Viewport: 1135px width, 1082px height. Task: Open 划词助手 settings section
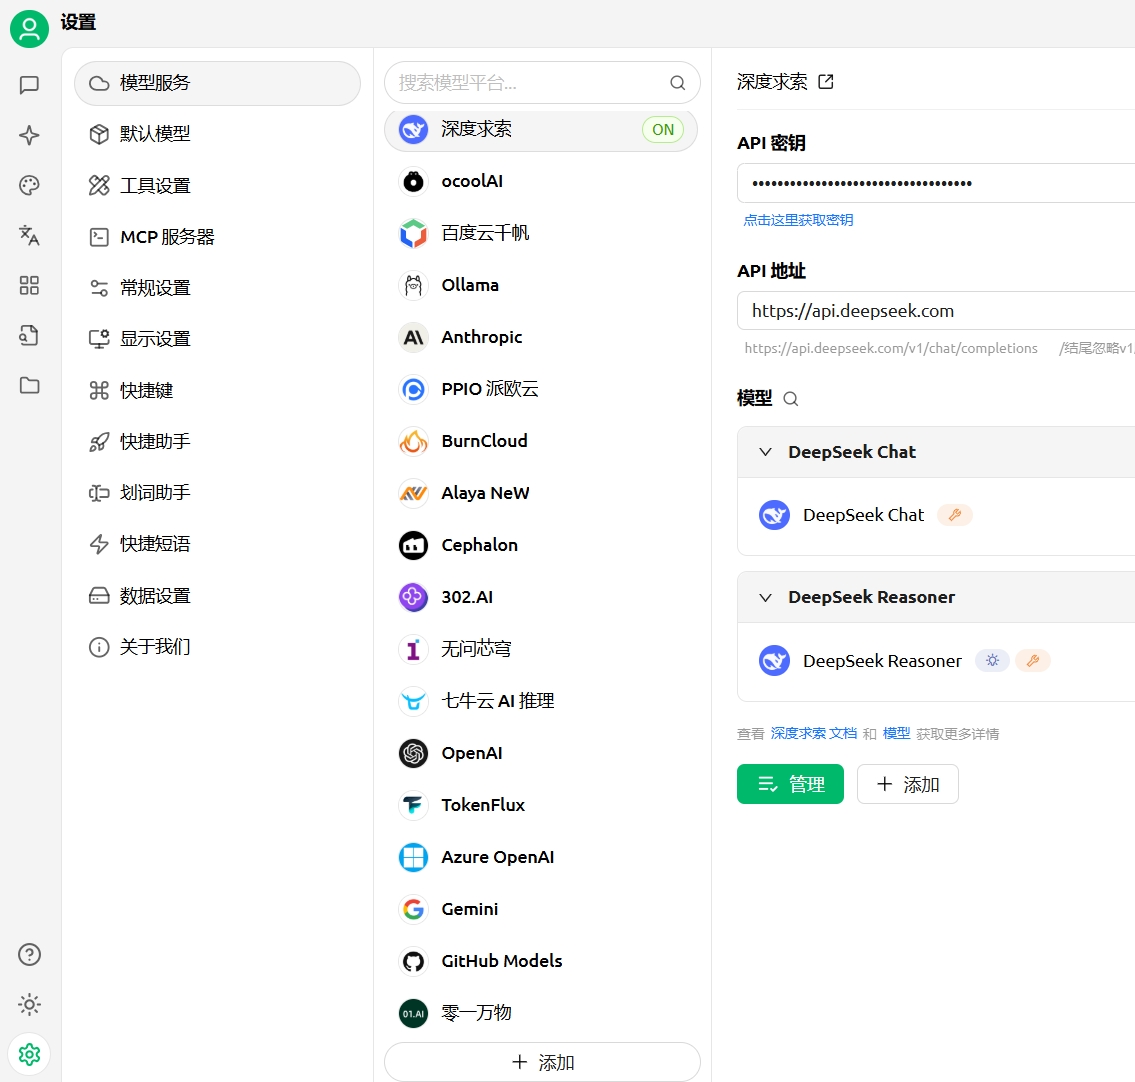pyautogui.click(x=217, y=493)
